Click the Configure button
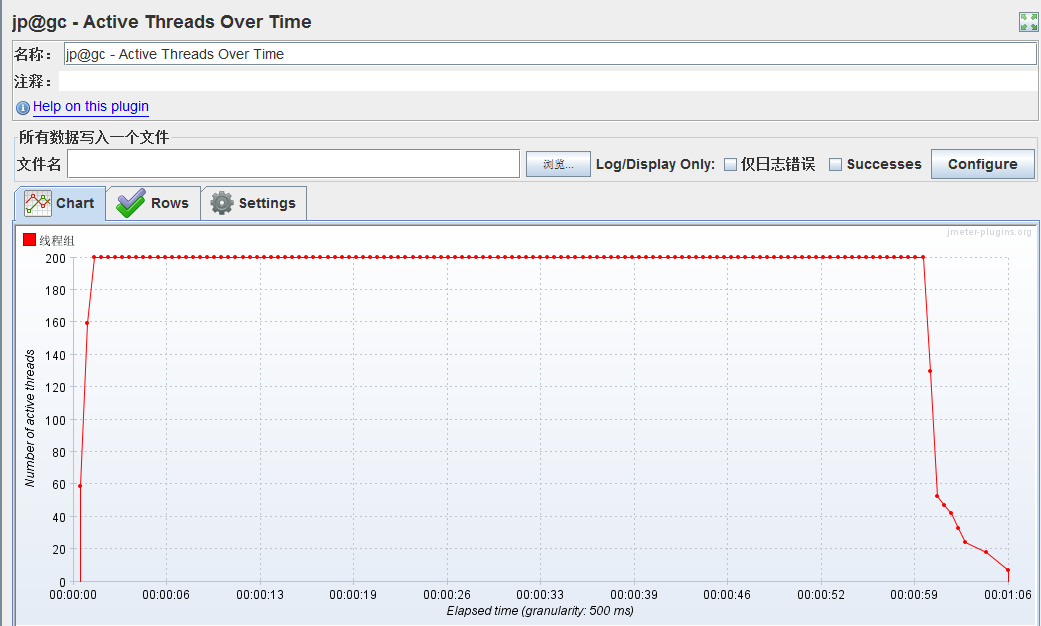The width and height of the screenshot is (1041, 626). point(983,164)
